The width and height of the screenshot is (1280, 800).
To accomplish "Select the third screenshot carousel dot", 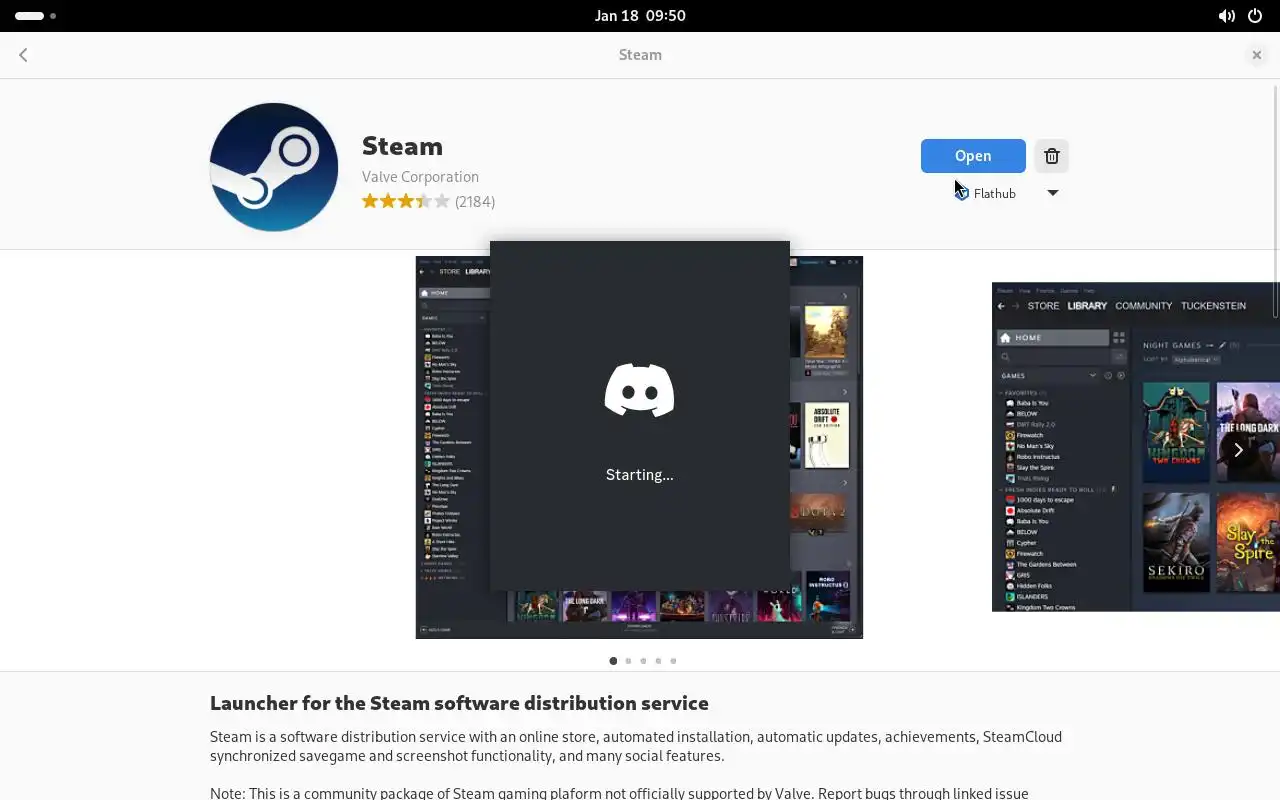I will 643,661.
